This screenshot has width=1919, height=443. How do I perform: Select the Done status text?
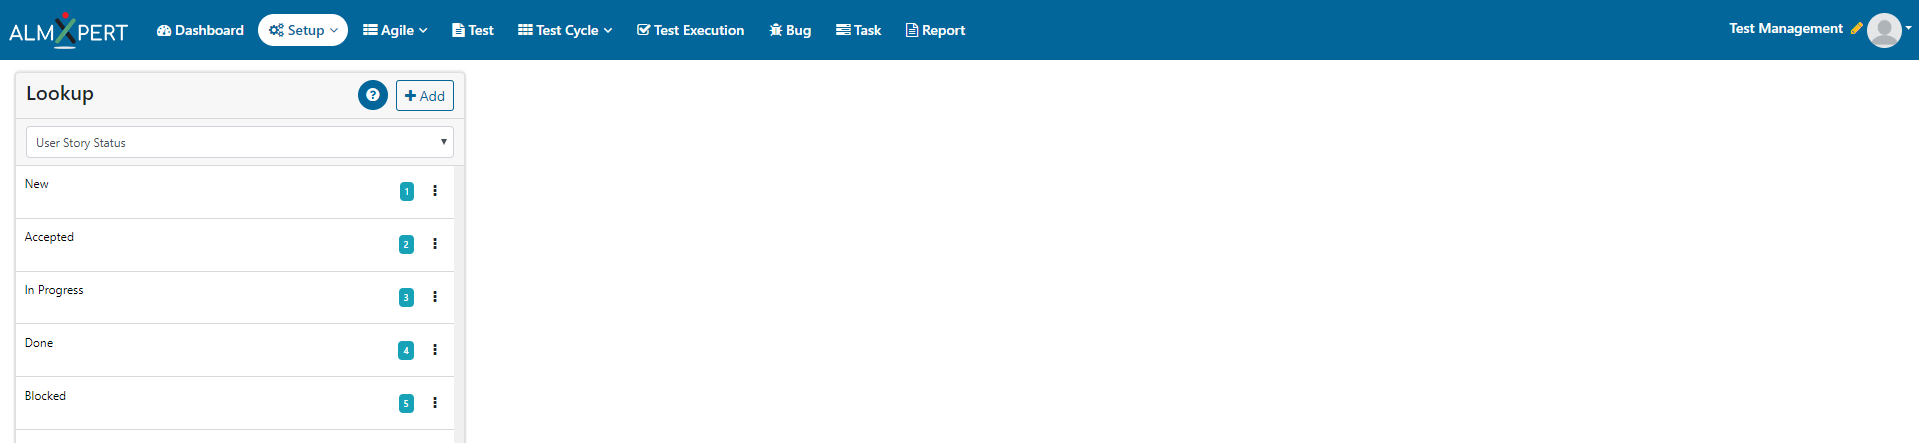click(39, 343)
